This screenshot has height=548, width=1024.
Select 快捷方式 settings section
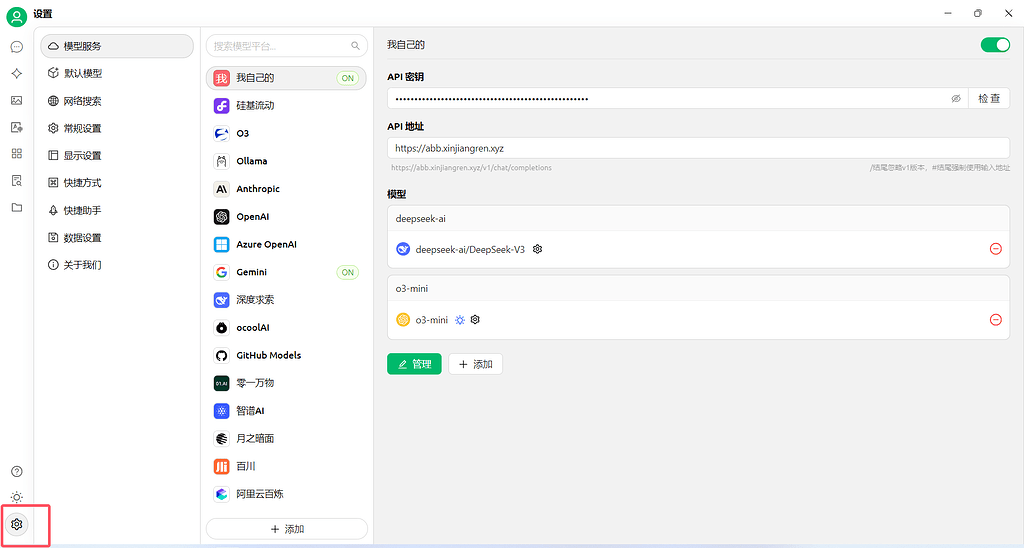pyautogui.click(x=117, y=183)
